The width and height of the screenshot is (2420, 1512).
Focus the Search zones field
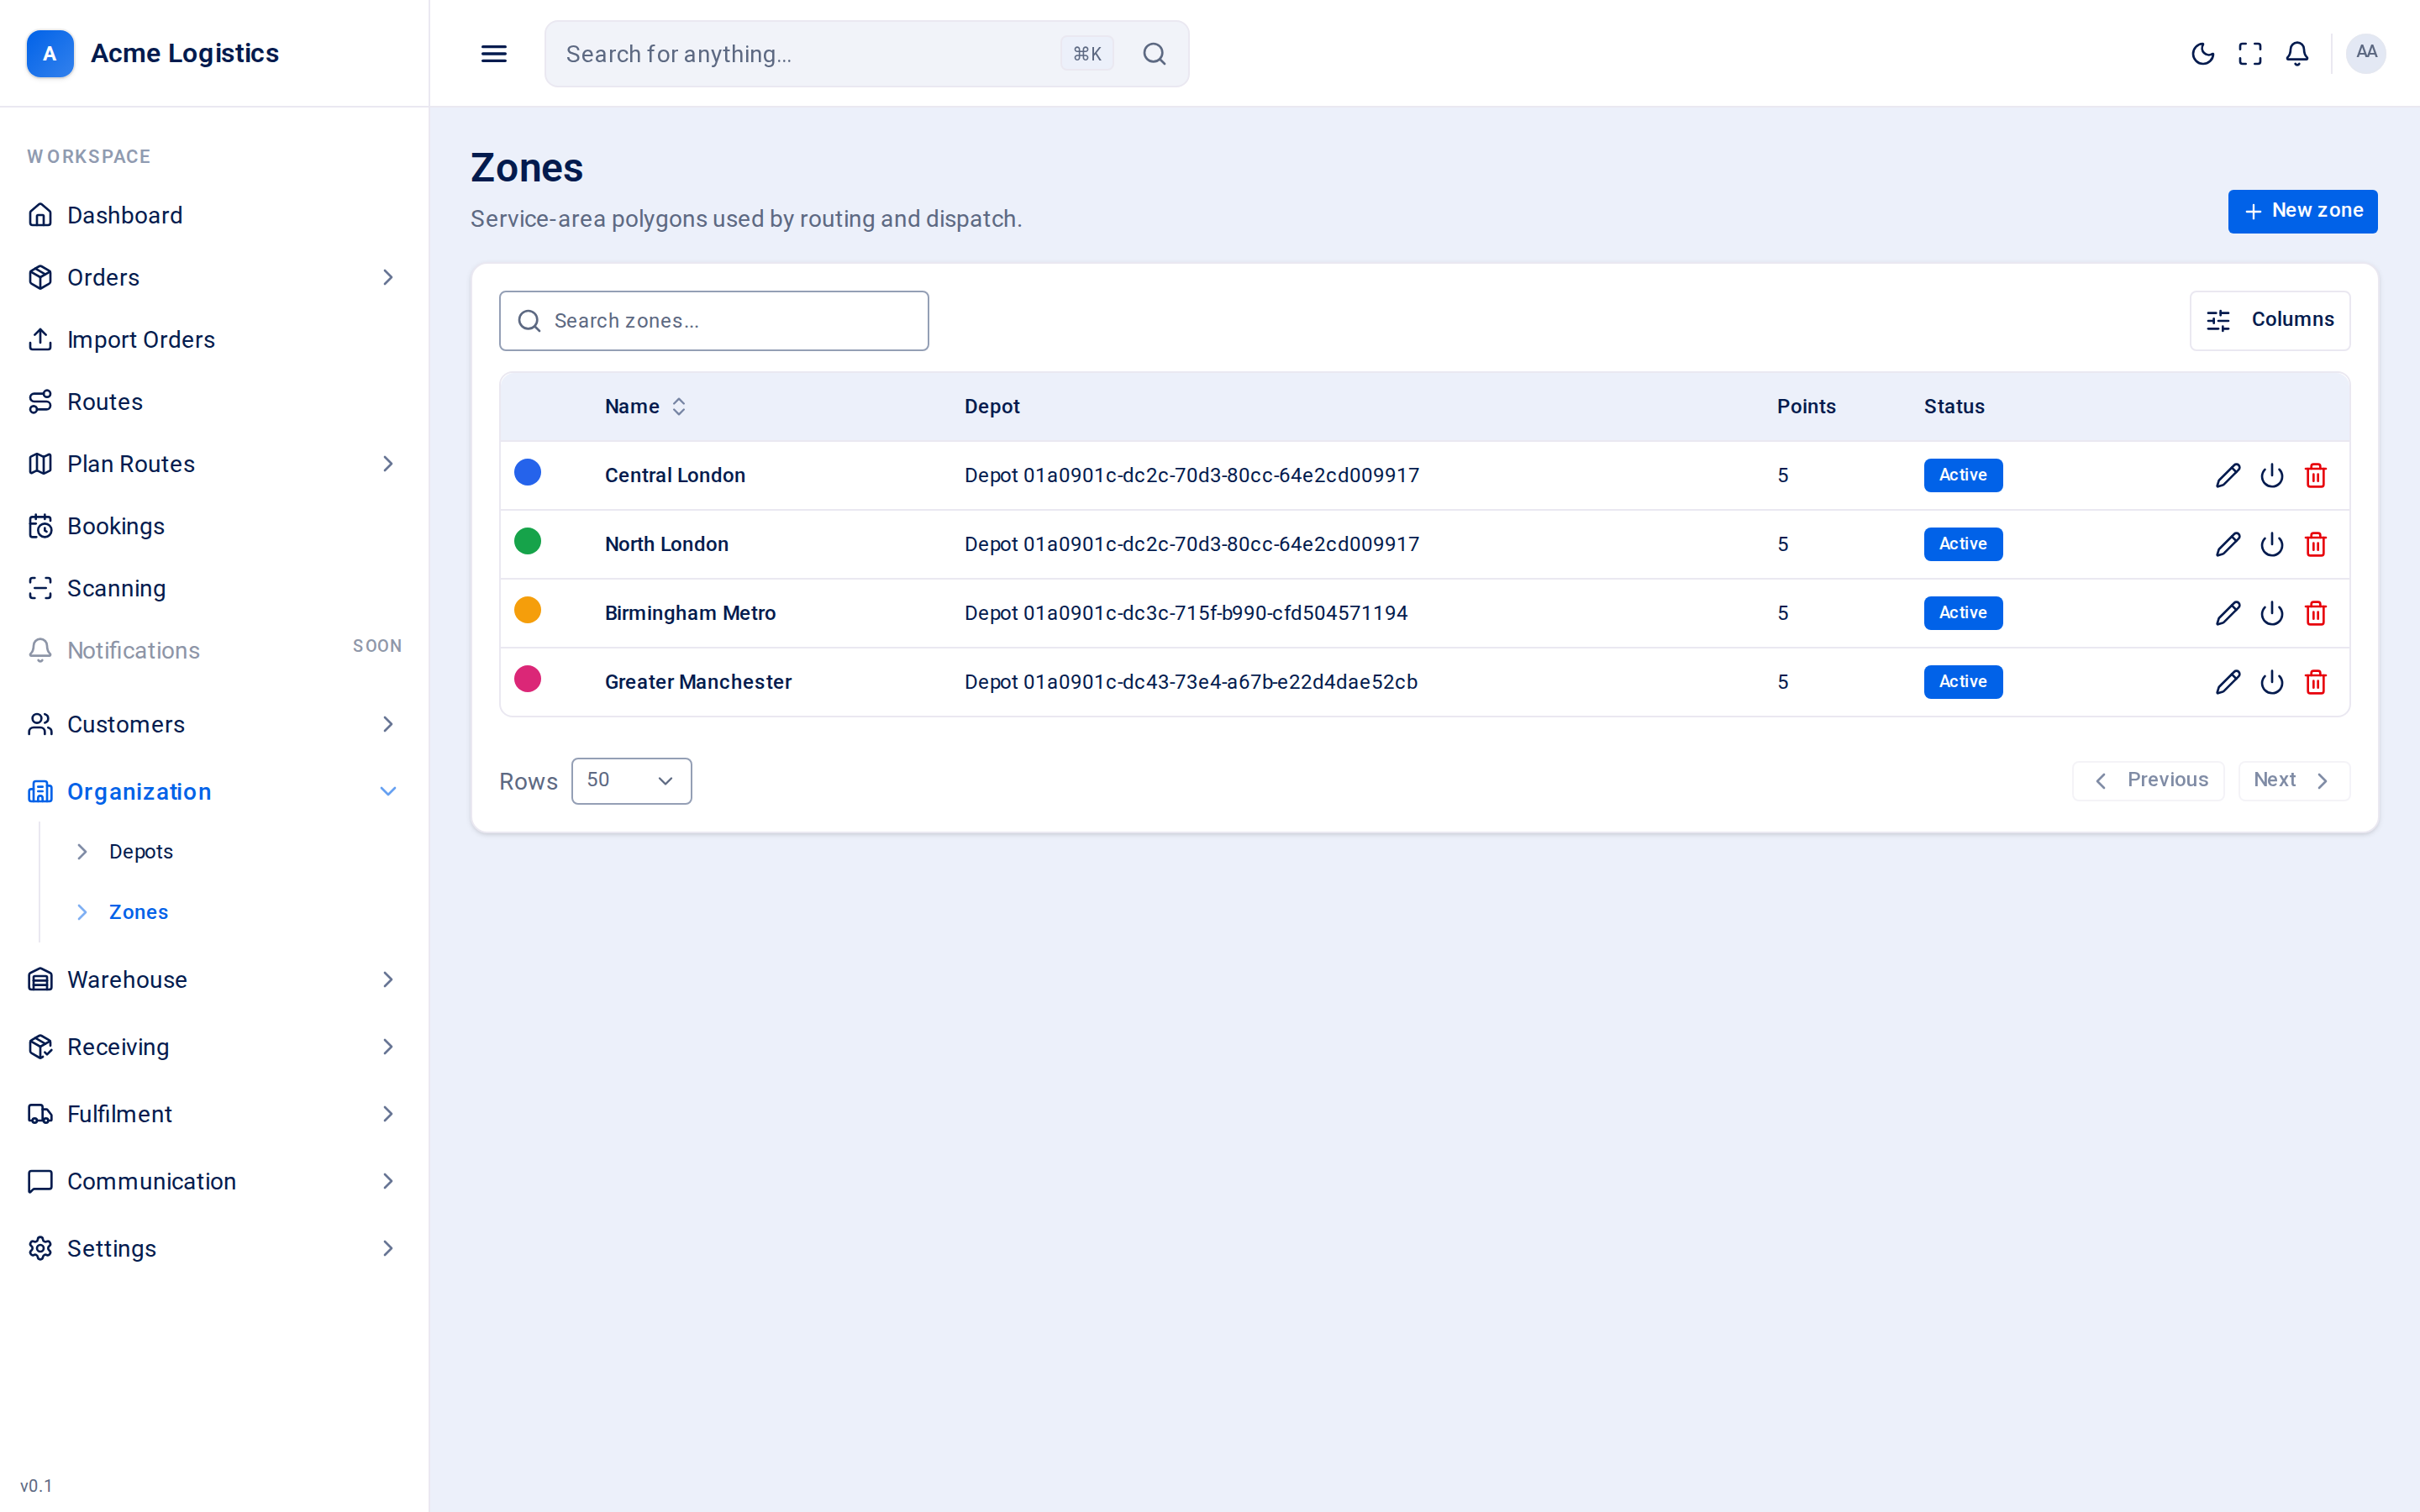pyautogui.click(x=714, y=321)
